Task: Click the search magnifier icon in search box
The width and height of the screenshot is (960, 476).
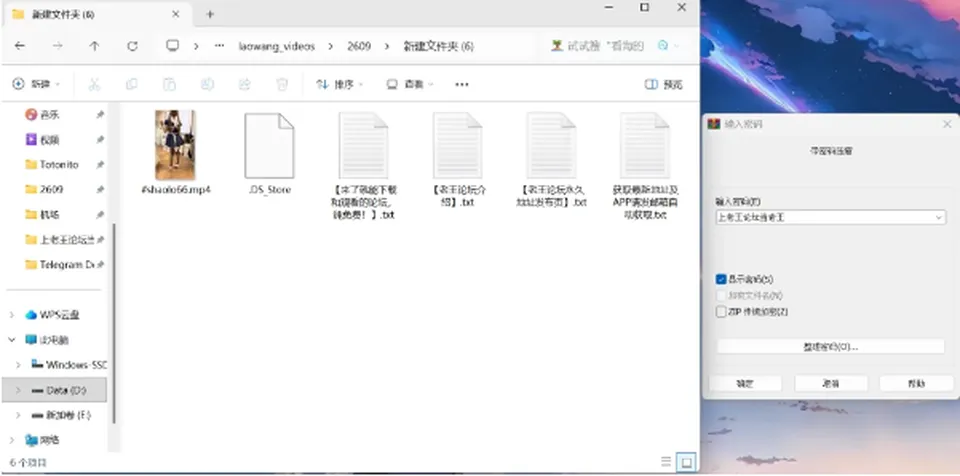Action: (663, 46)
